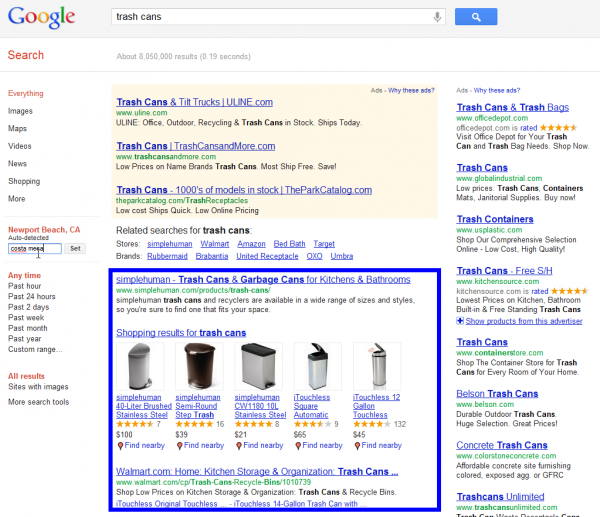The height and width of the screenshot is (517, 600).
Task: Click the location input field with costa mesa
Action: (35, 249)
